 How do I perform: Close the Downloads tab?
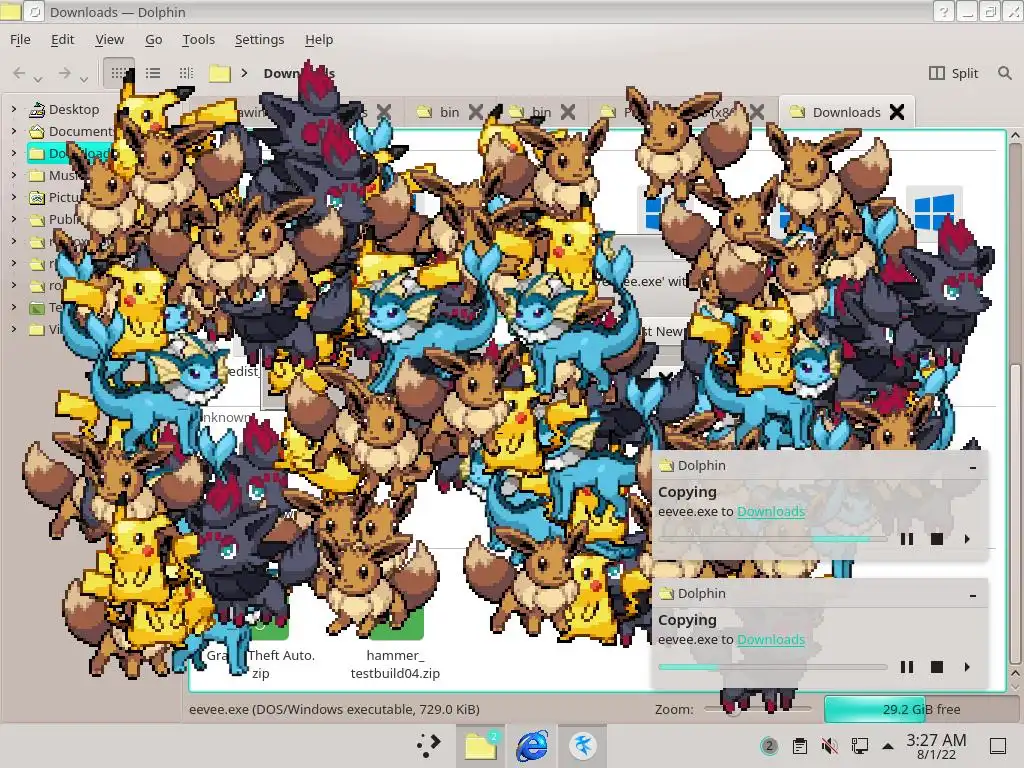(x=897, y=112)
